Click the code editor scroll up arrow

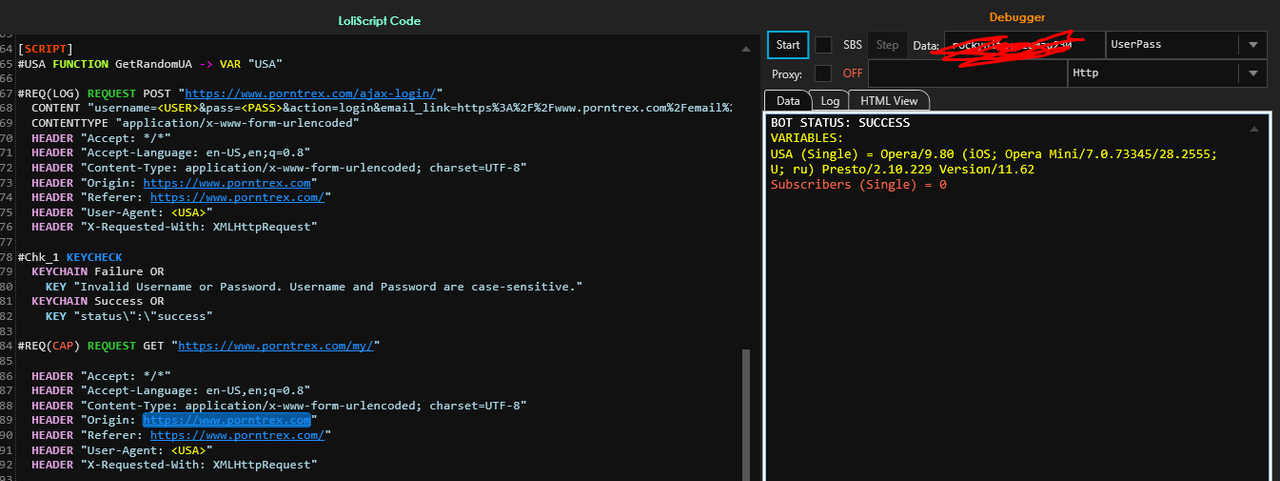tap(745, 48)
